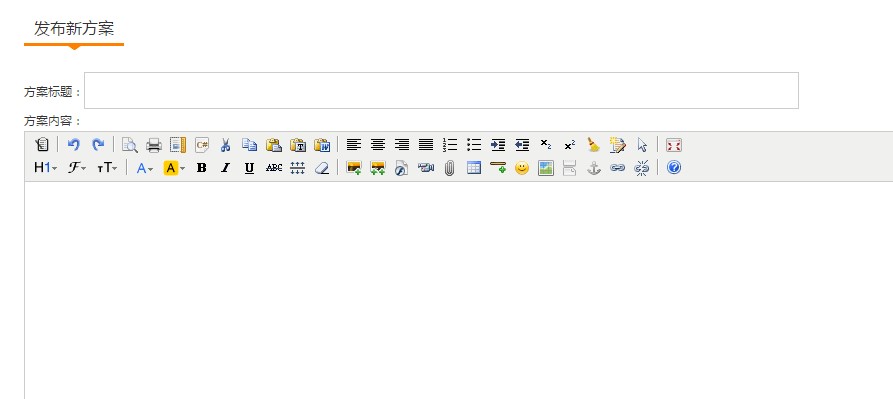This screenshot has height=399, width=893.
Task: Click the paste from Word icon
Action: [x=322, y=145]
